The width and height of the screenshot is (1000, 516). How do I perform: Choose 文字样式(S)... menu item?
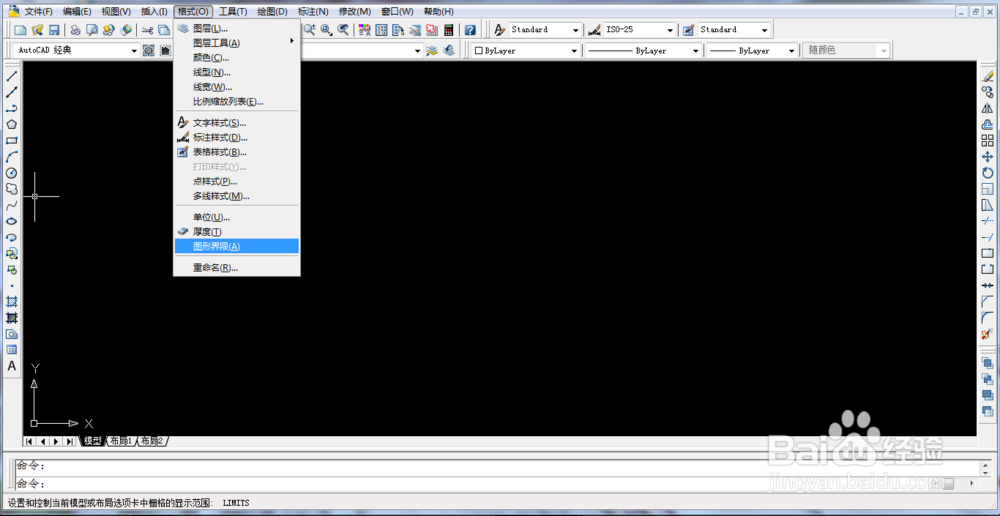[237, 122]
